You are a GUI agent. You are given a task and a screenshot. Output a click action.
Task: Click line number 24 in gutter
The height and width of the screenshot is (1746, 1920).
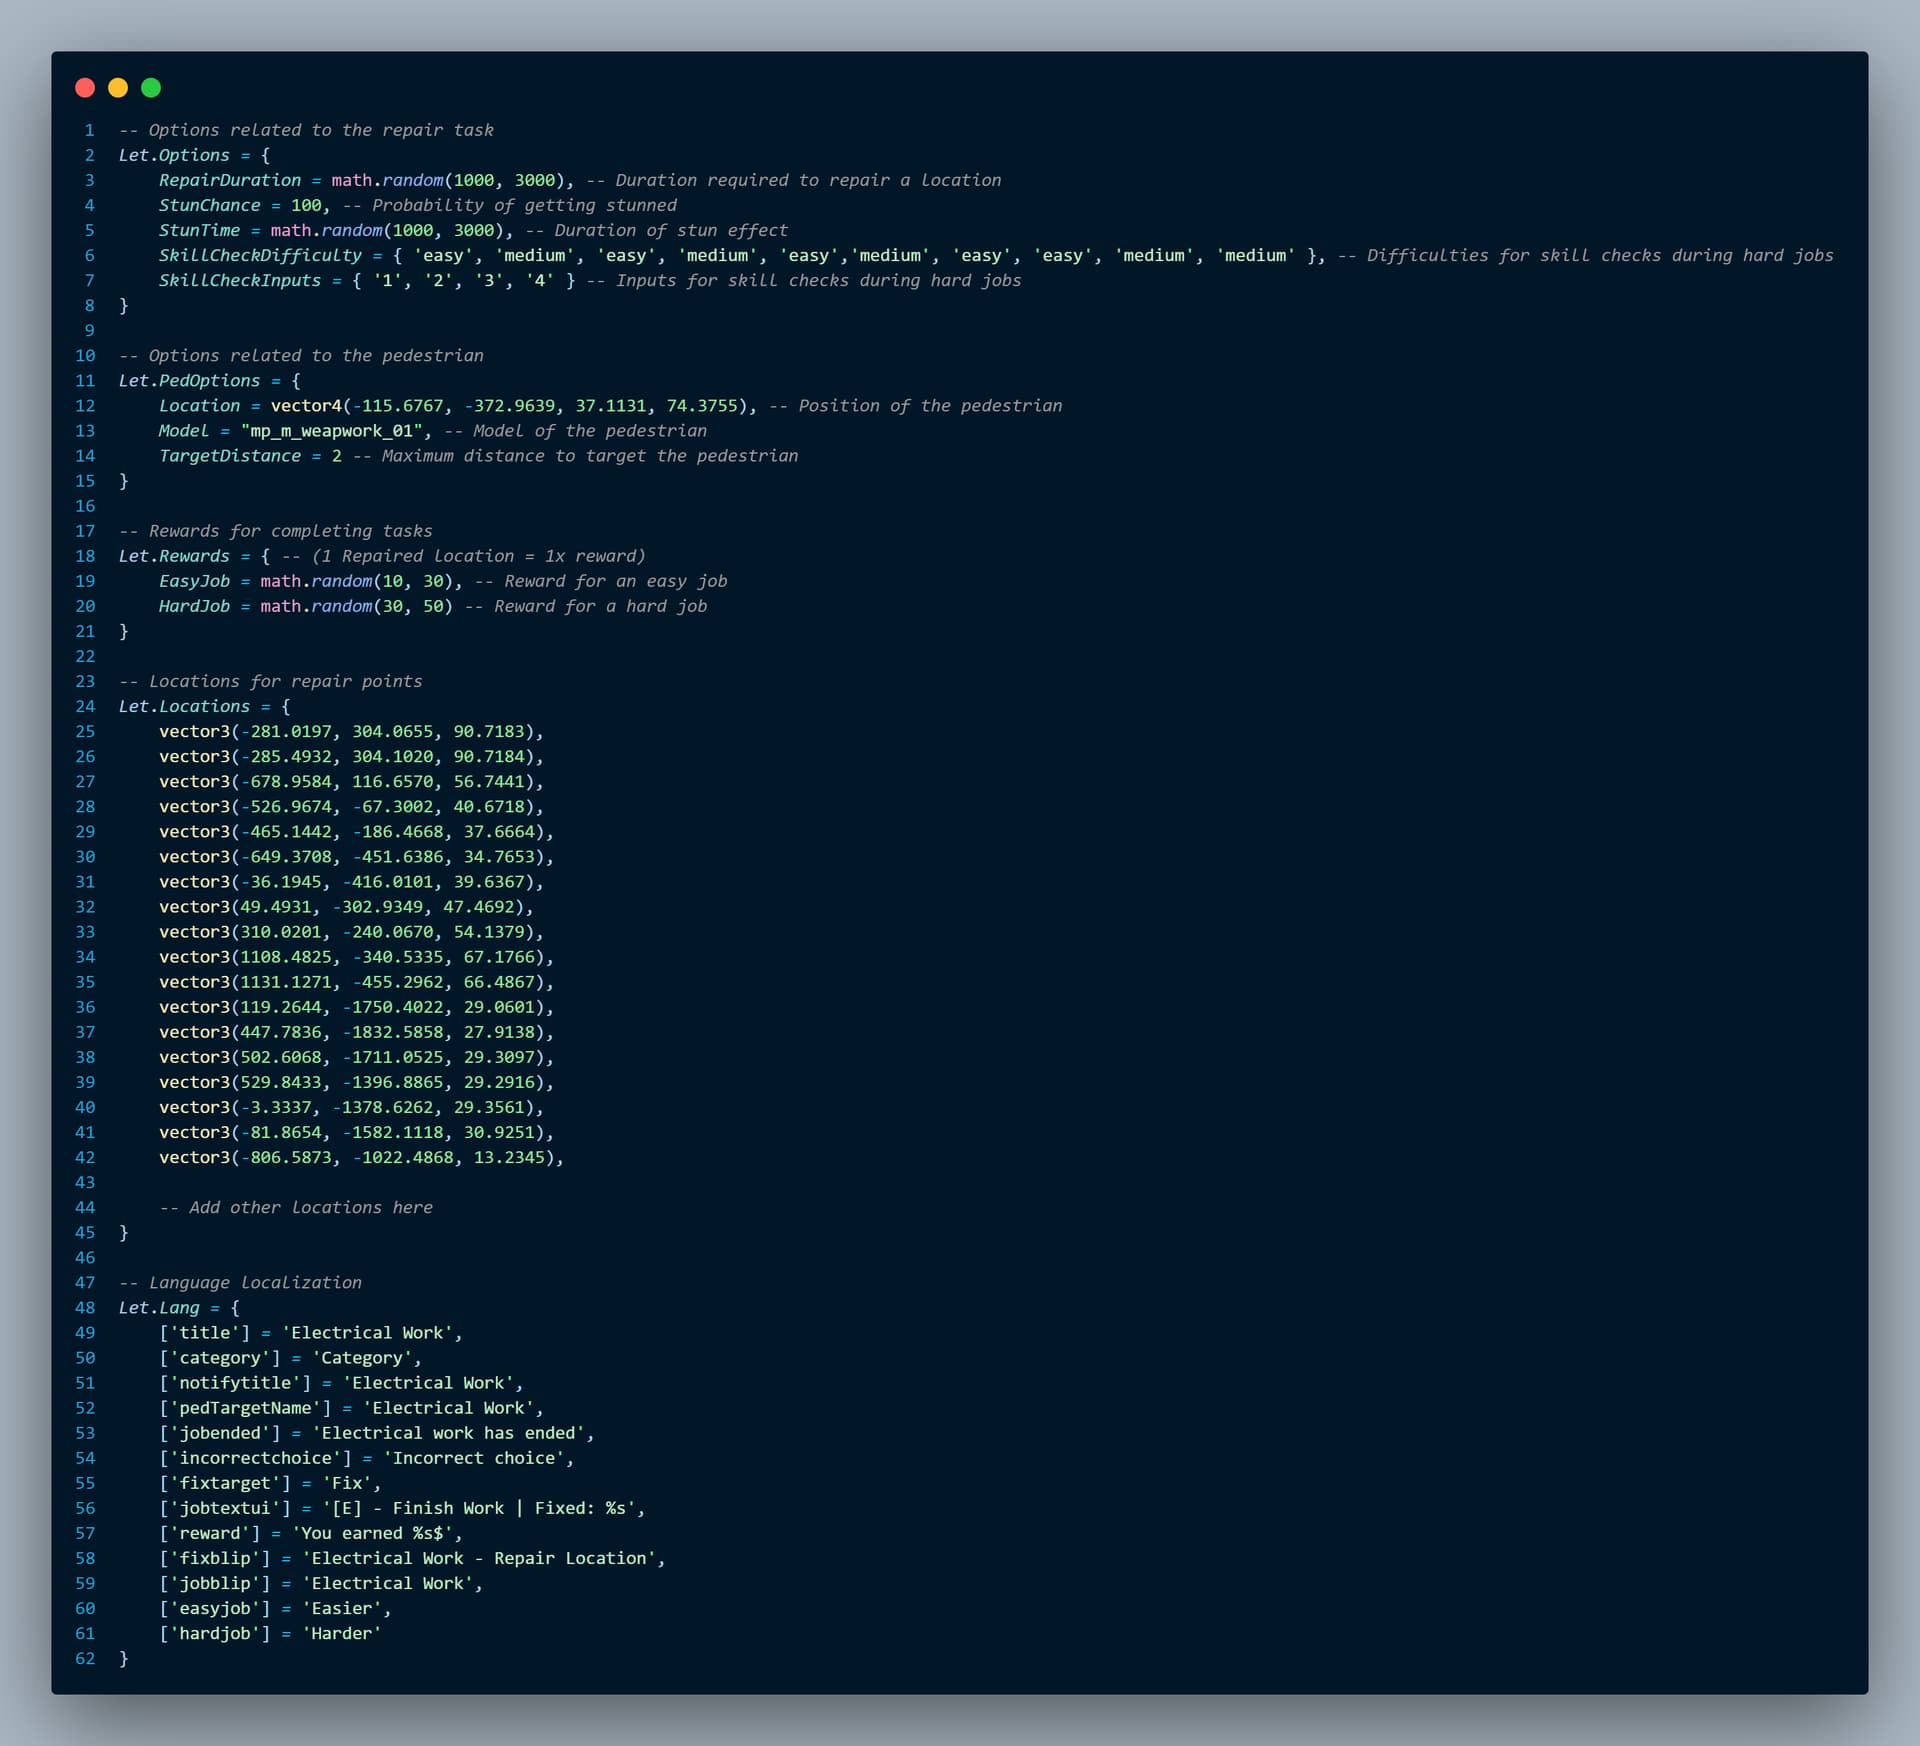tap(85, 706)
